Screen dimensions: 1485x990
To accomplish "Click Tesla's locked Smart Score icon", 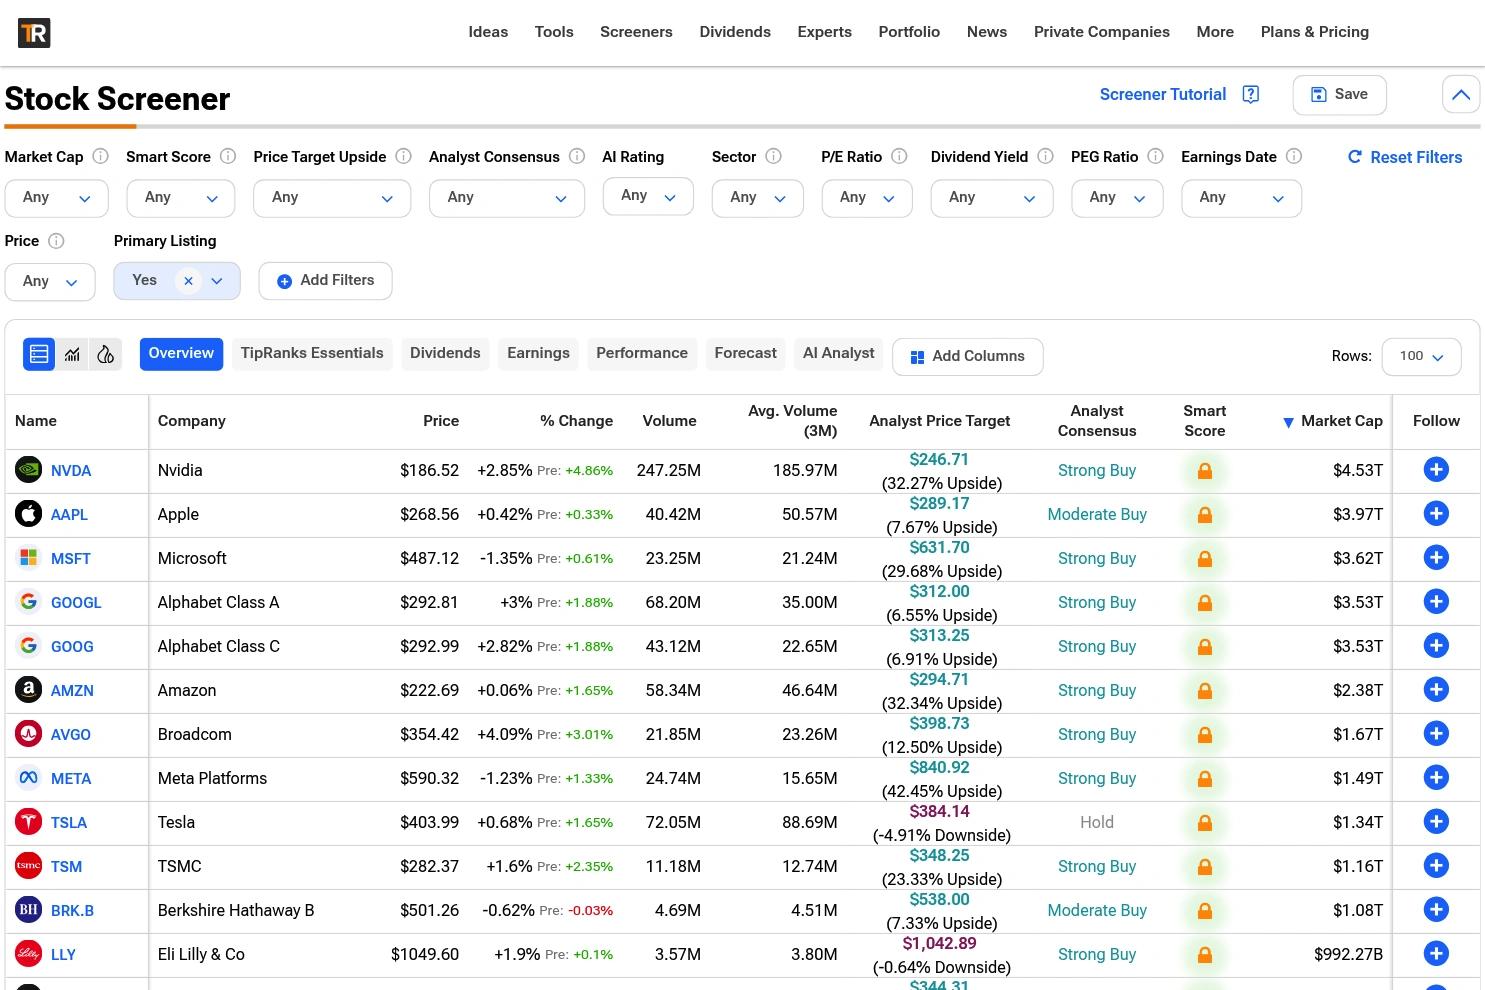I will click(x=1205, y=822).
